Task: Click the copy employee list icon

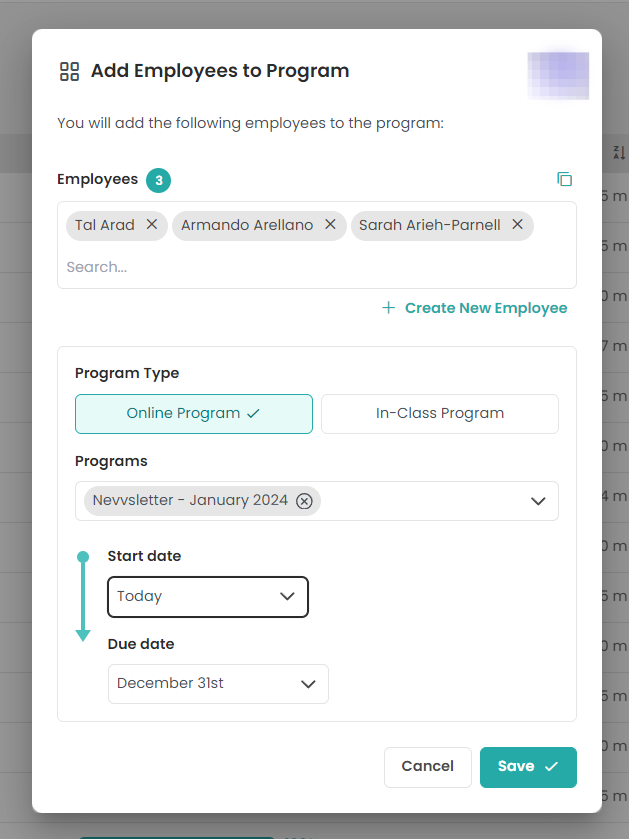Action: (x=565, y=178)
